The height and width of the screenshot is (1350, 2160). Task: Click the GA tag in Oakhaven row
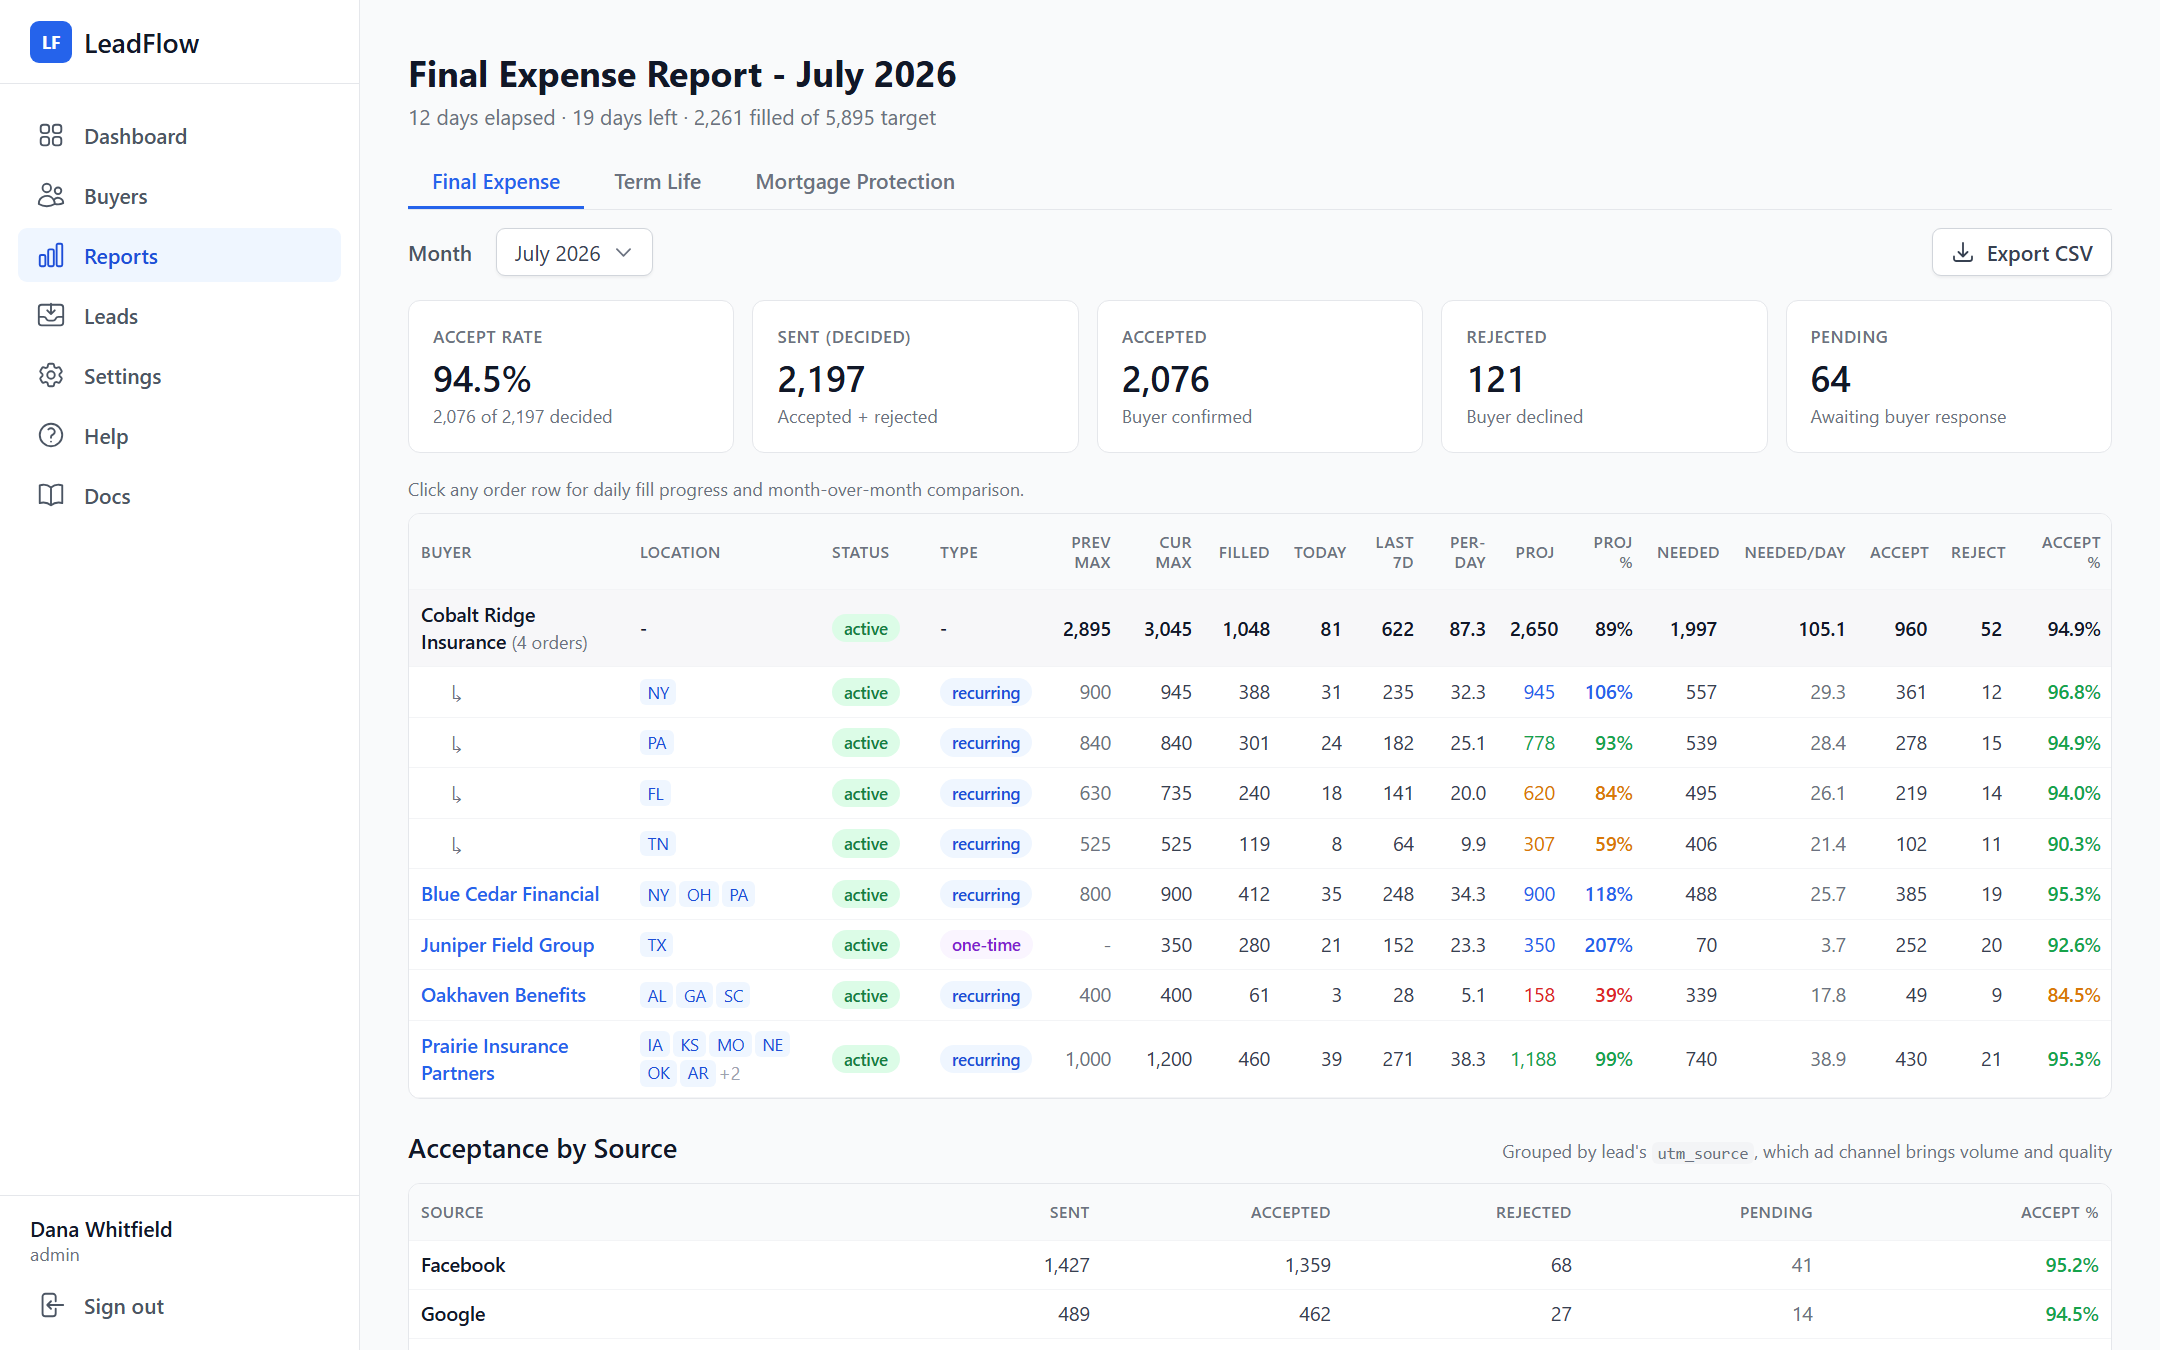695,996
